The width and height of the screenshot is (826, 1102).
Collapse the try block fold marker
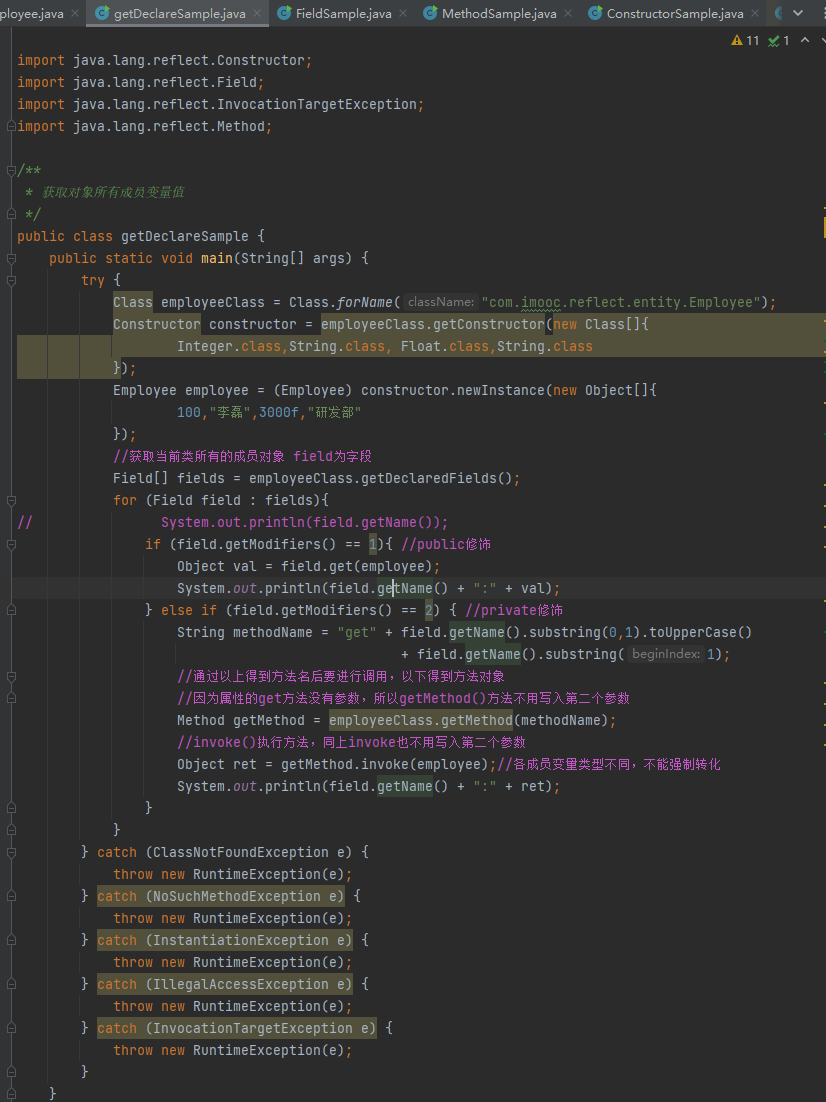pos(11,280)
